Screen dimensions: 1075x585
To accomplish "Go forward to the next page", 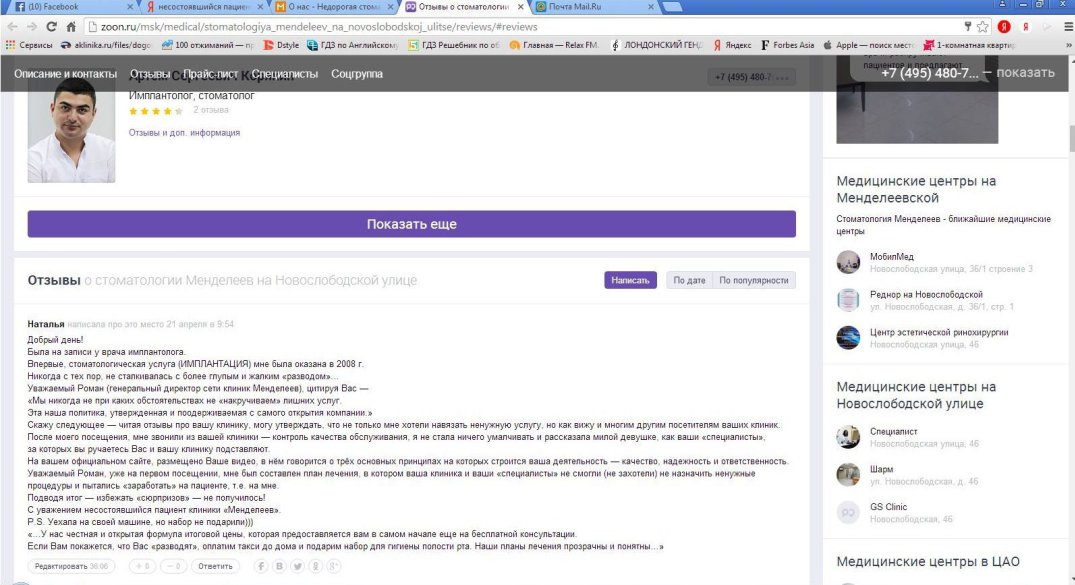I will click(32, 27).
